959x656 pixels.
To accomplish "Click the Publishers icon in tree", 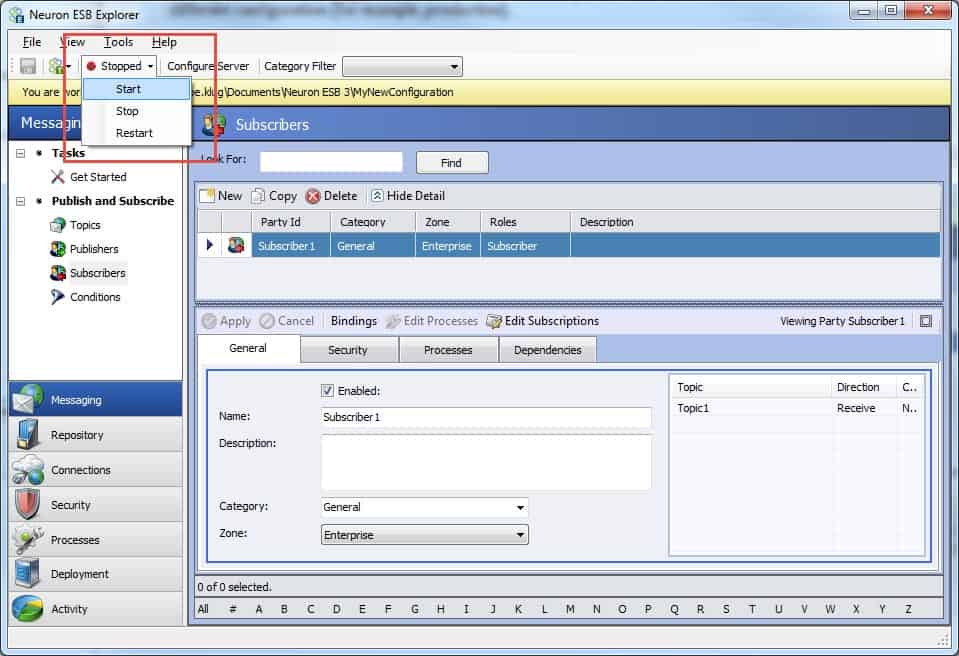I will click(57, 249).
